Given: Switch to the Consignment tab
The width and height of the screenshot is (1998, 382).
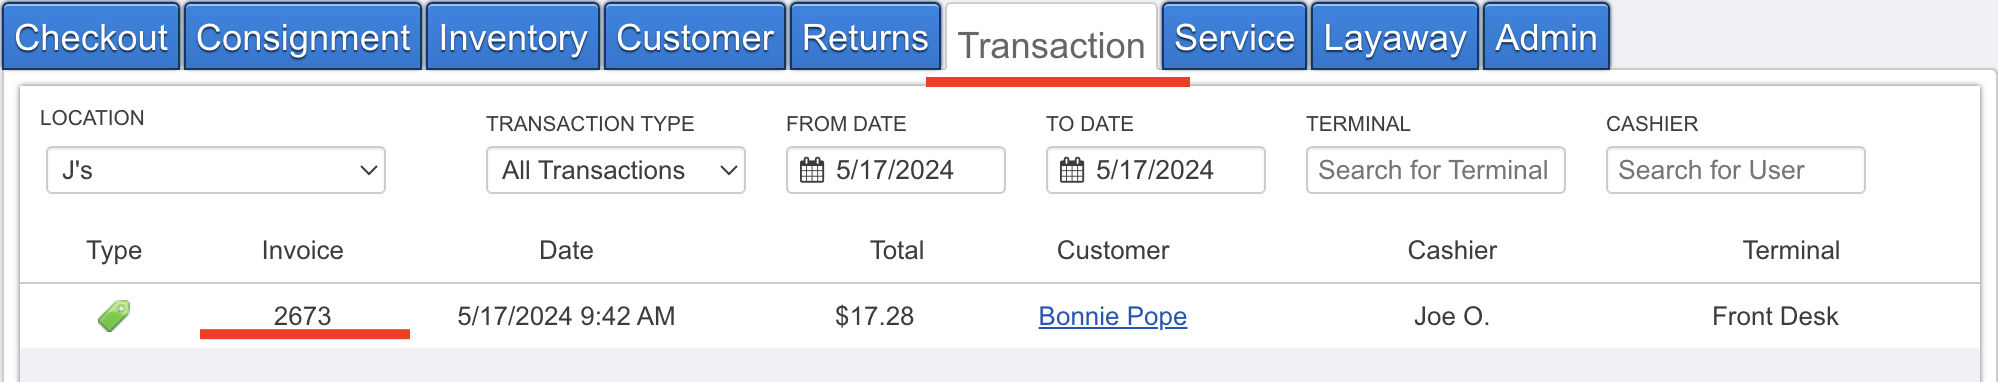Looking at the screenshot, I should click(303, 37).
